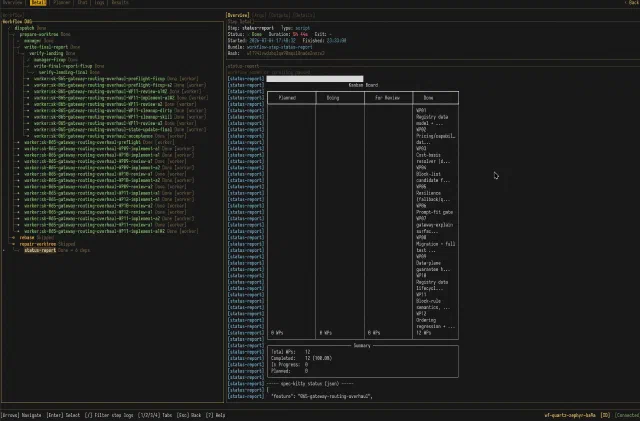Click the 12 WPs count in Done column
The height and width of the screenshot is (421, 640).
pos(423,333)
